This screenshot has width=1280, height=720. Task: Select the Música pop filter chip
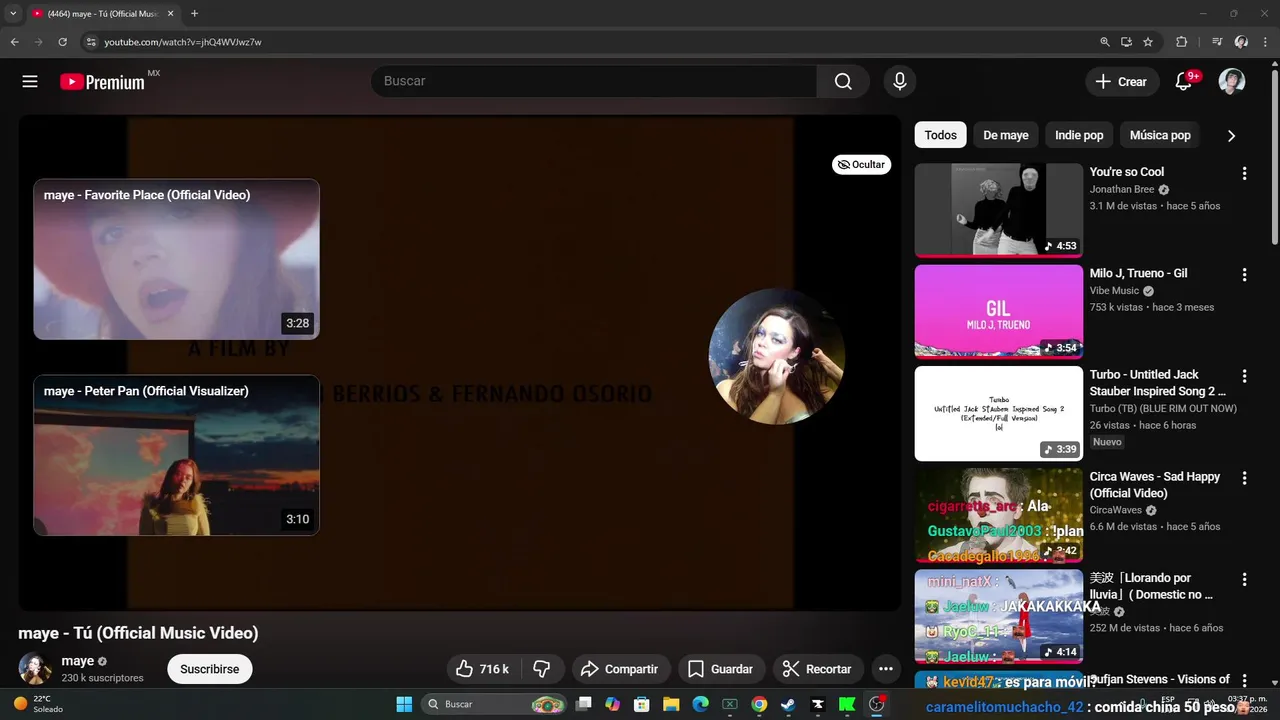point(1160,135)
